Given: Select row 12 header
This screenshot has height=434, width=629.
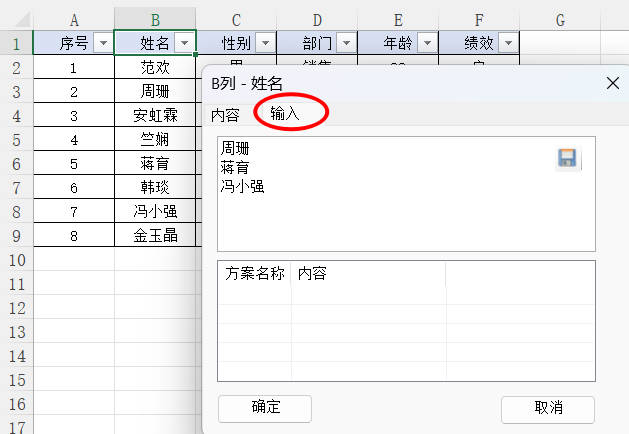Looking at the screenshot, I should pyautogui.click(x=16, y=308).
